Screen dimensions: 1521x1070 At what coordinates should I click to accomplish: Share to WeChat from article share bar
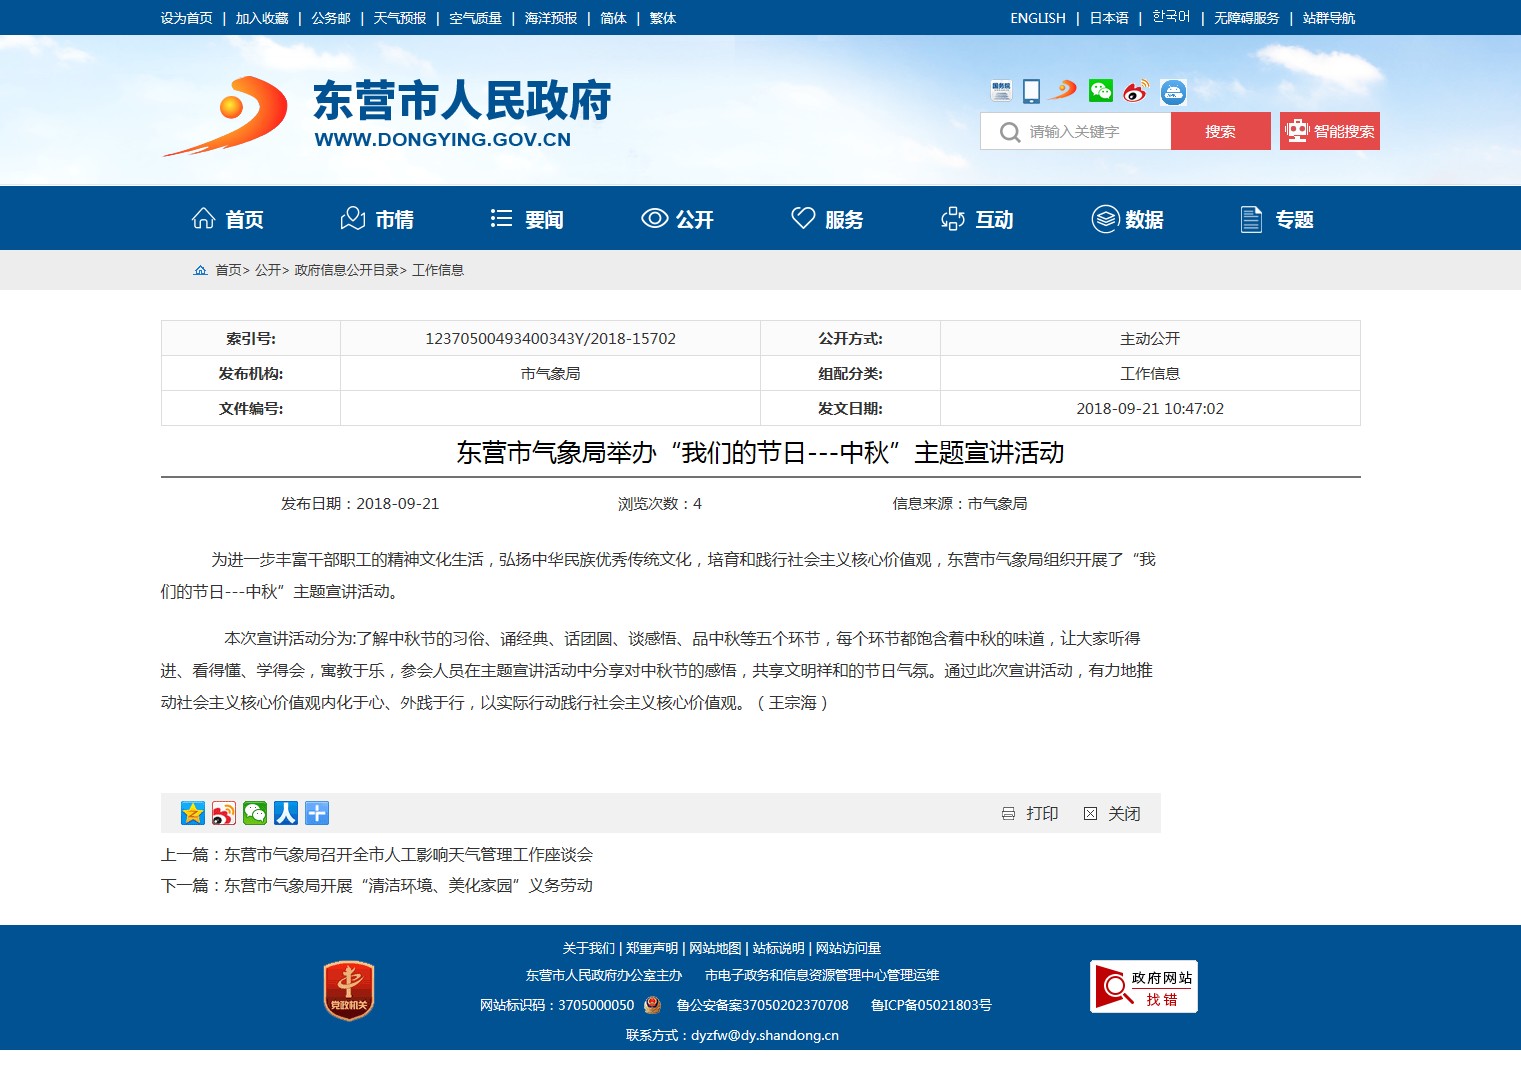coord(255,813)
